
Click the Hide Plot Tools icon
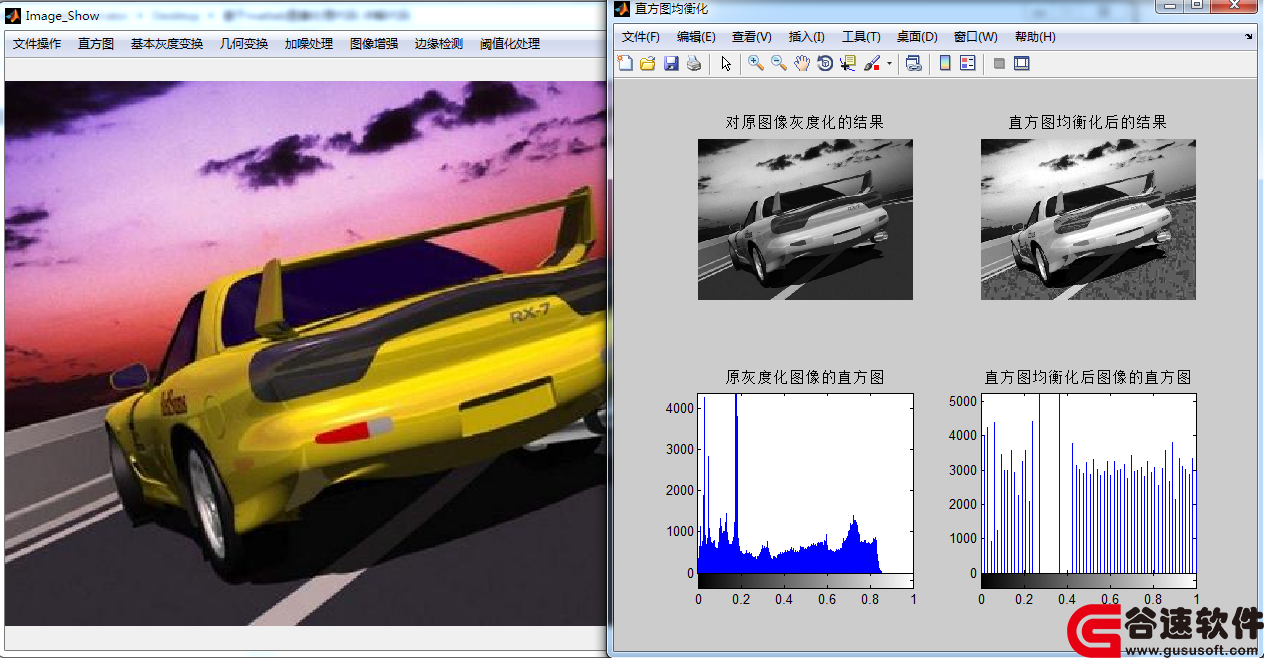tap(998, 64)
